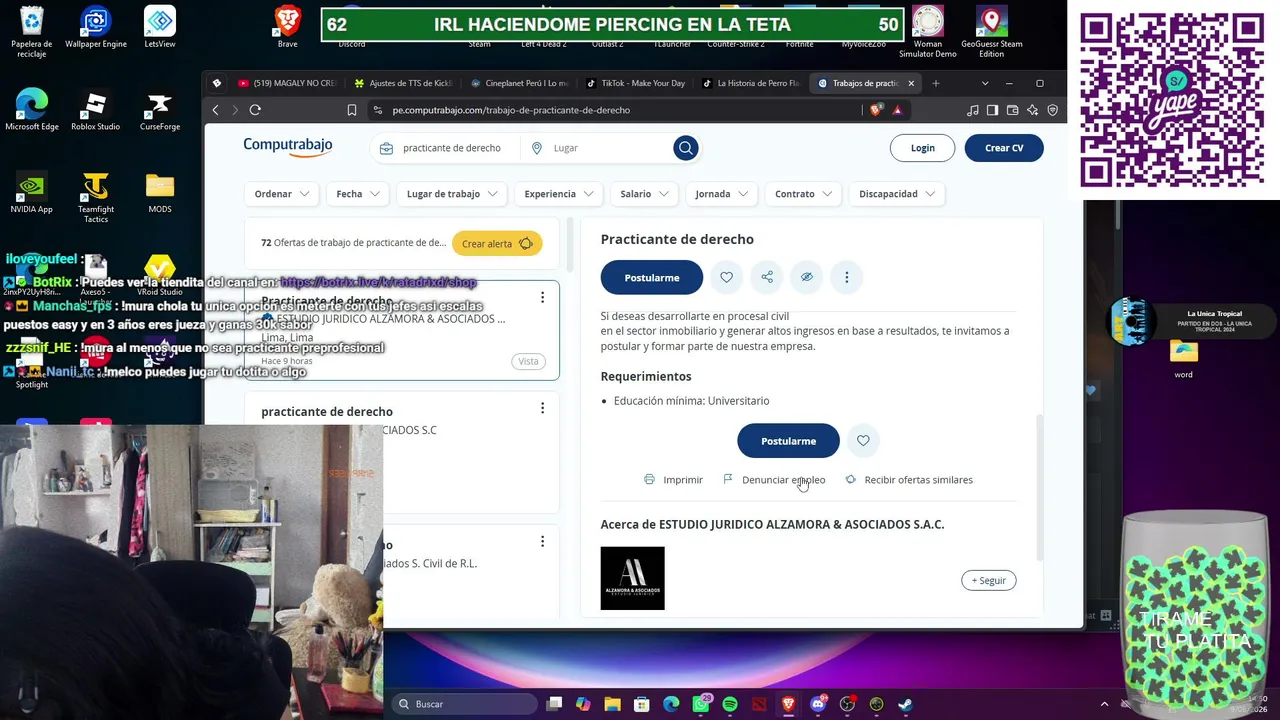Open the Lugar de trabajo filter
Image resolution: width=1280 pixels, height=720 pixels.
point(452,194)
